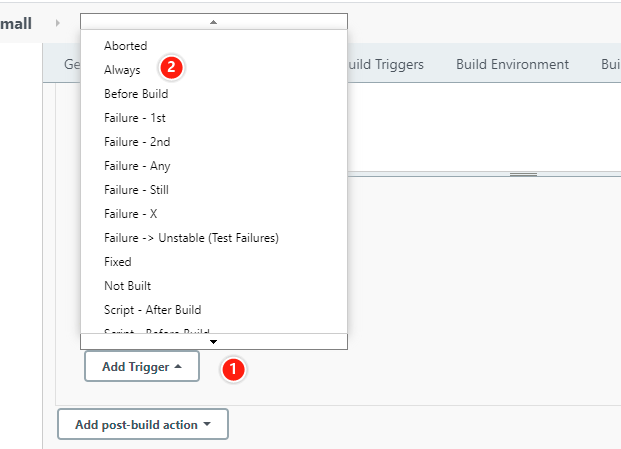Click the breadcrumb arrow beside the job name
The height and width of the screenshot is (449, 621).
click(x=58, y=22)
